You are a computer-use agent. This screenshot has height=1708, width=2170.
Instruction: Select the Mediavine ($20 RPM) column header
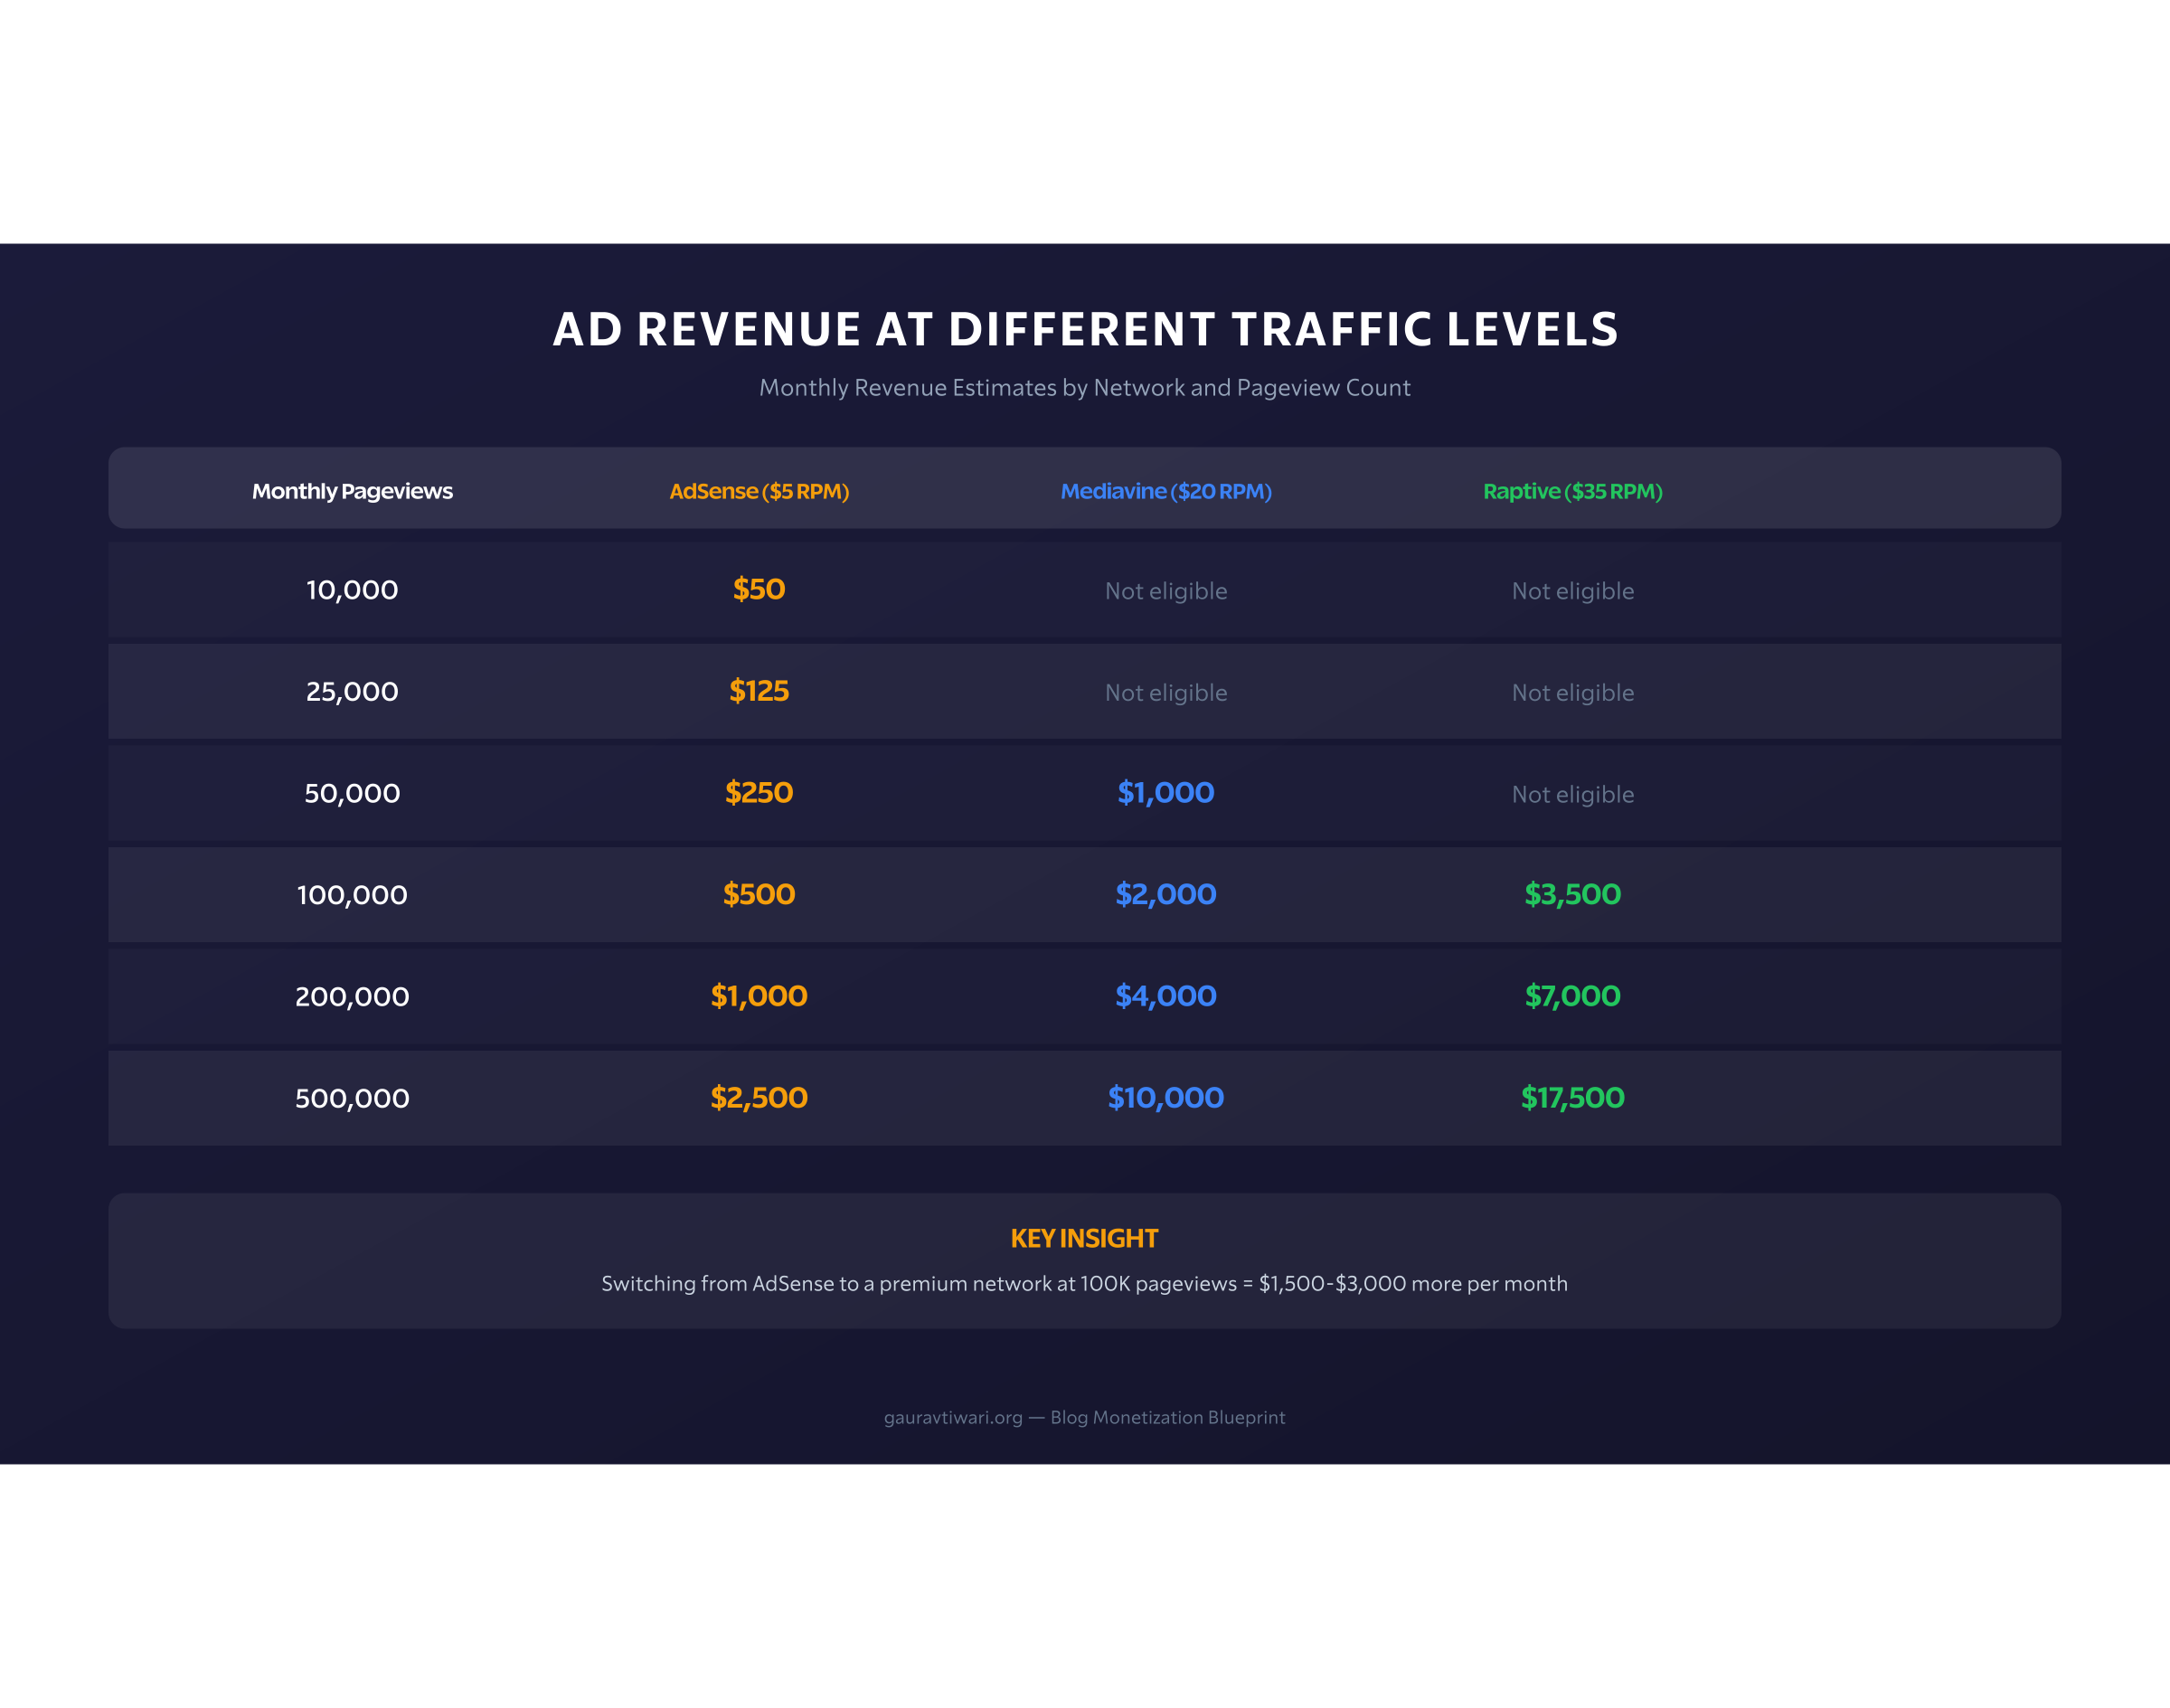(x=1166, y=491)
